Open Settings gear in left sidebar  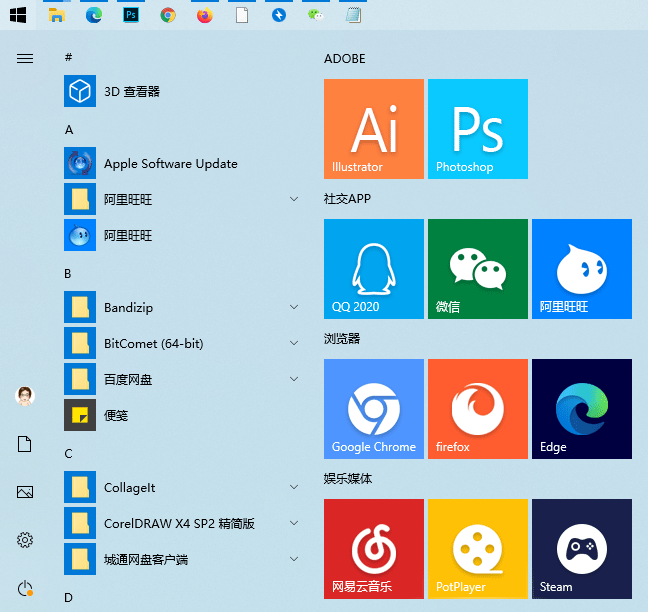(25, 540)
